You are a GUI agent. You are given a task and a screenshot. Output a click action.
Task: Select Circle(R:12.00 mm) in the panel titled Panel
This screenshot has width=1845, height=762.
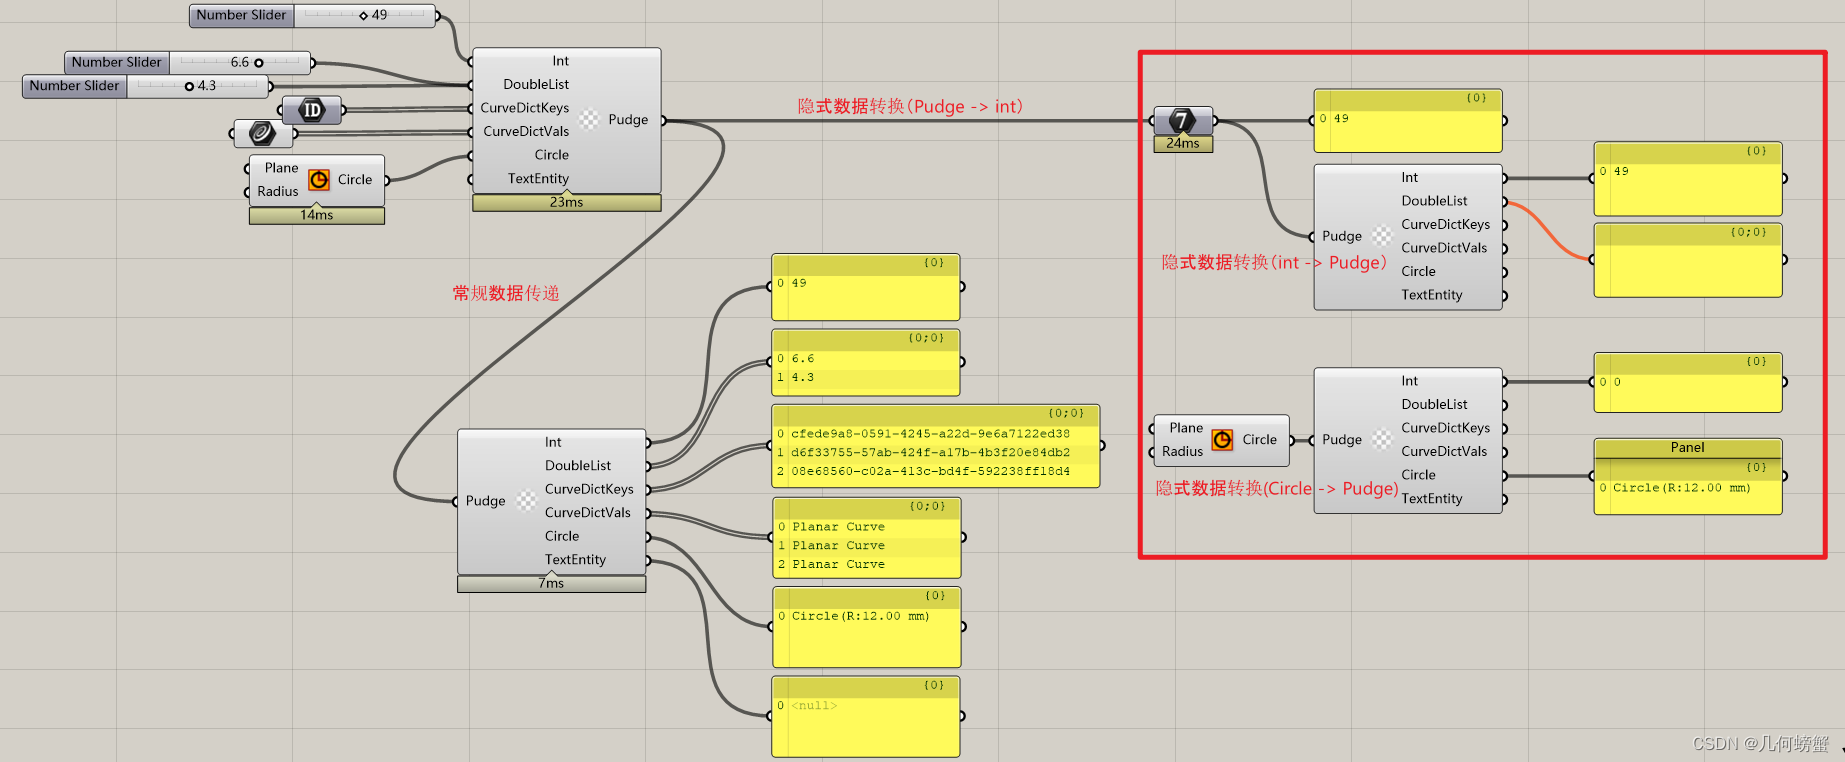[x=1681, y=488]
